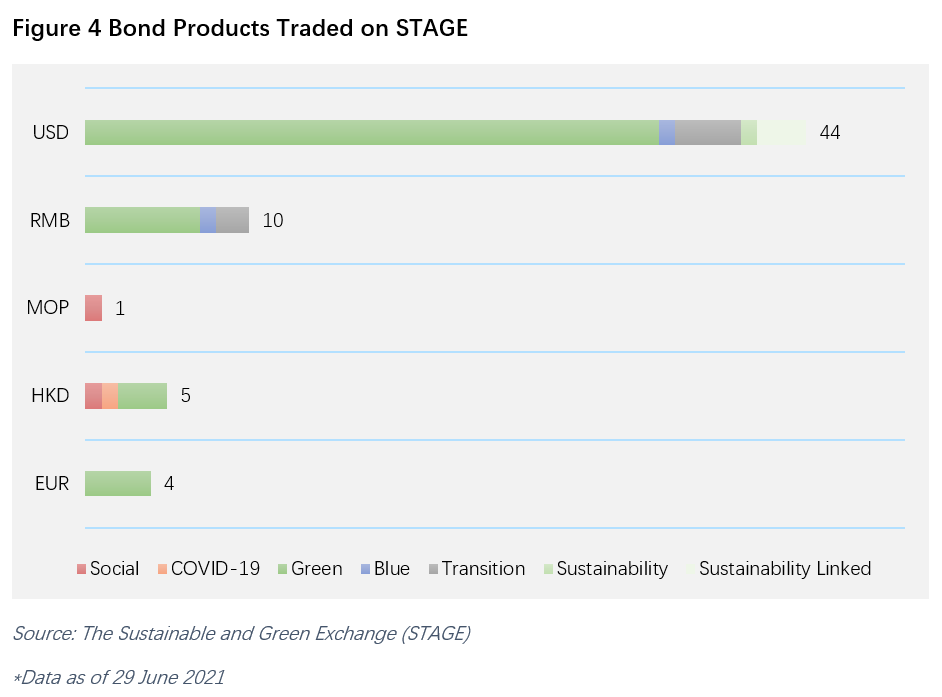This screenshot has height=697, width=942.
Task: Click the red MOP Social bar
Action: [x=93, y=308]
